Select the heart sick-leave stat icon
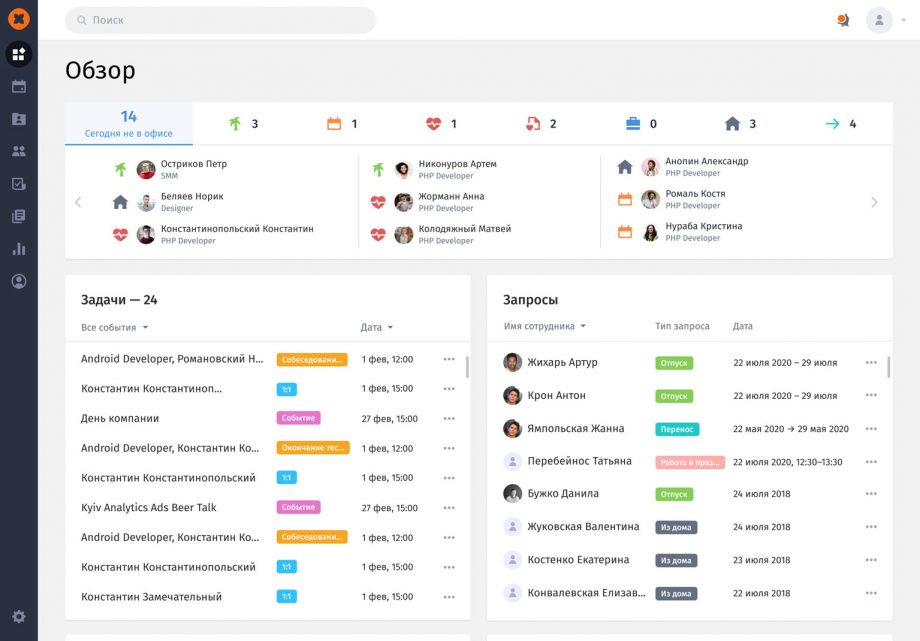Image resolution: width=920 pixels, height=641 pixels. click(435, 123)
